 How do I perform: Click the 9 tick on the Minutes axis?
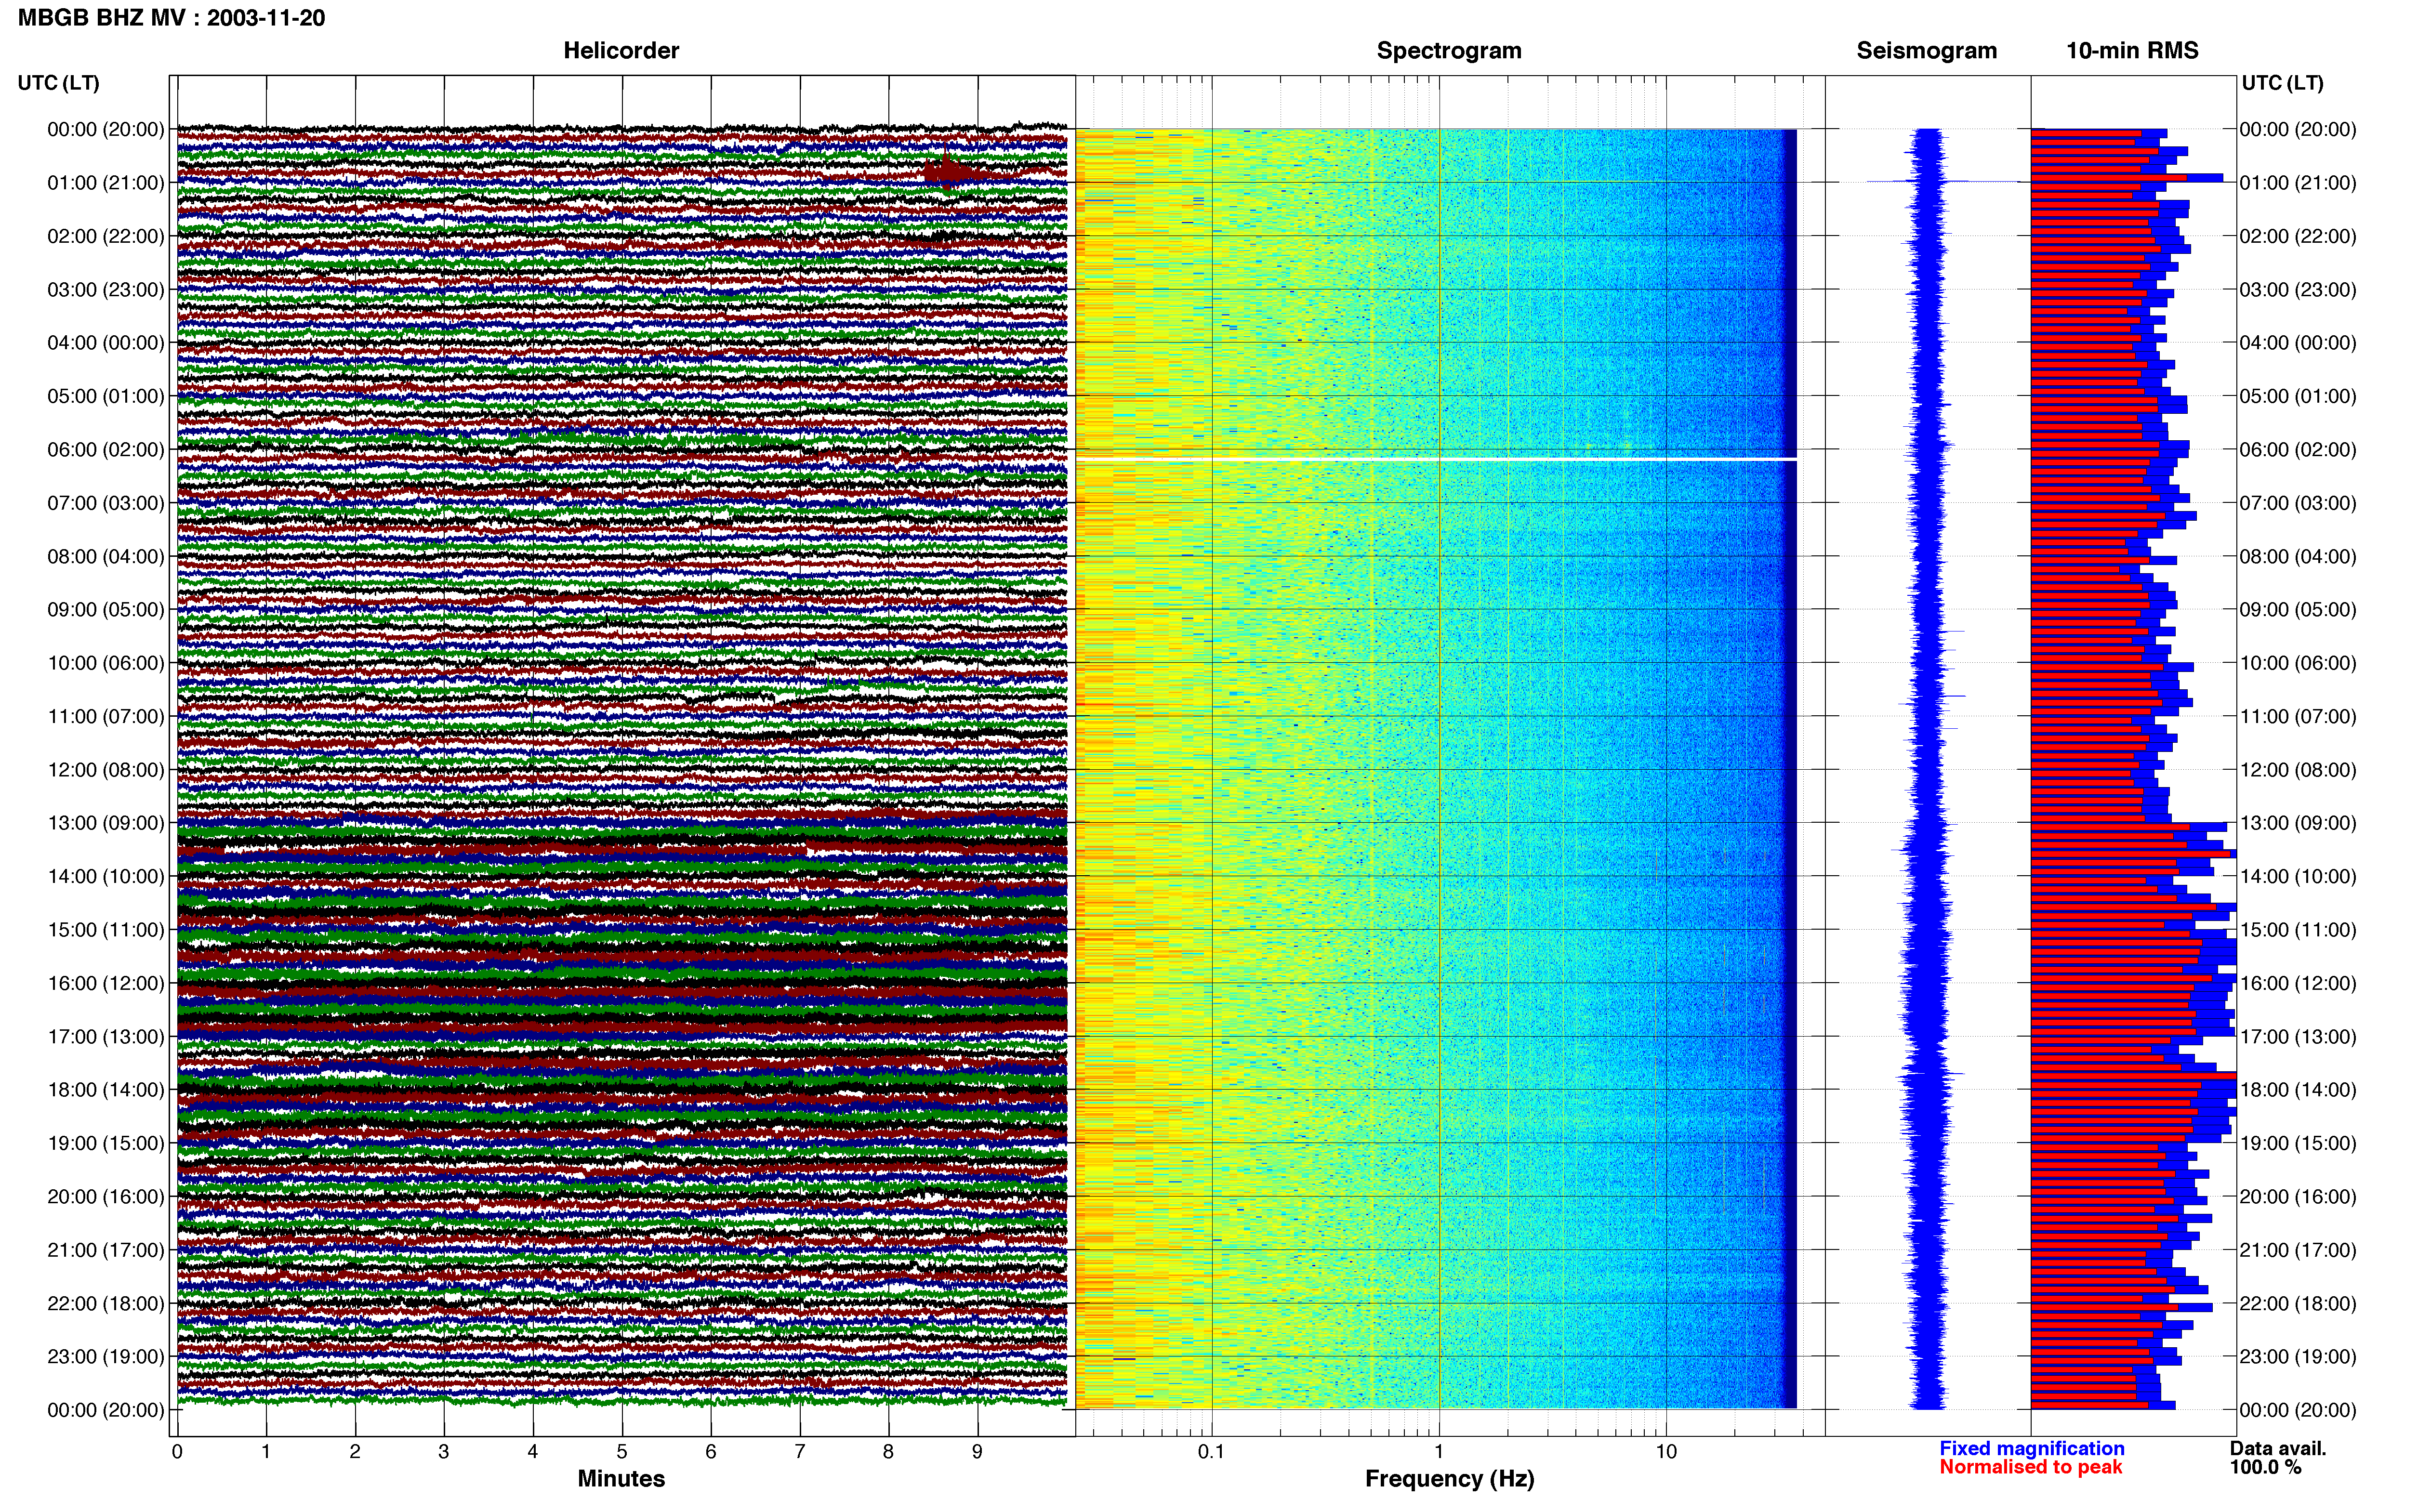(977, 1452)
